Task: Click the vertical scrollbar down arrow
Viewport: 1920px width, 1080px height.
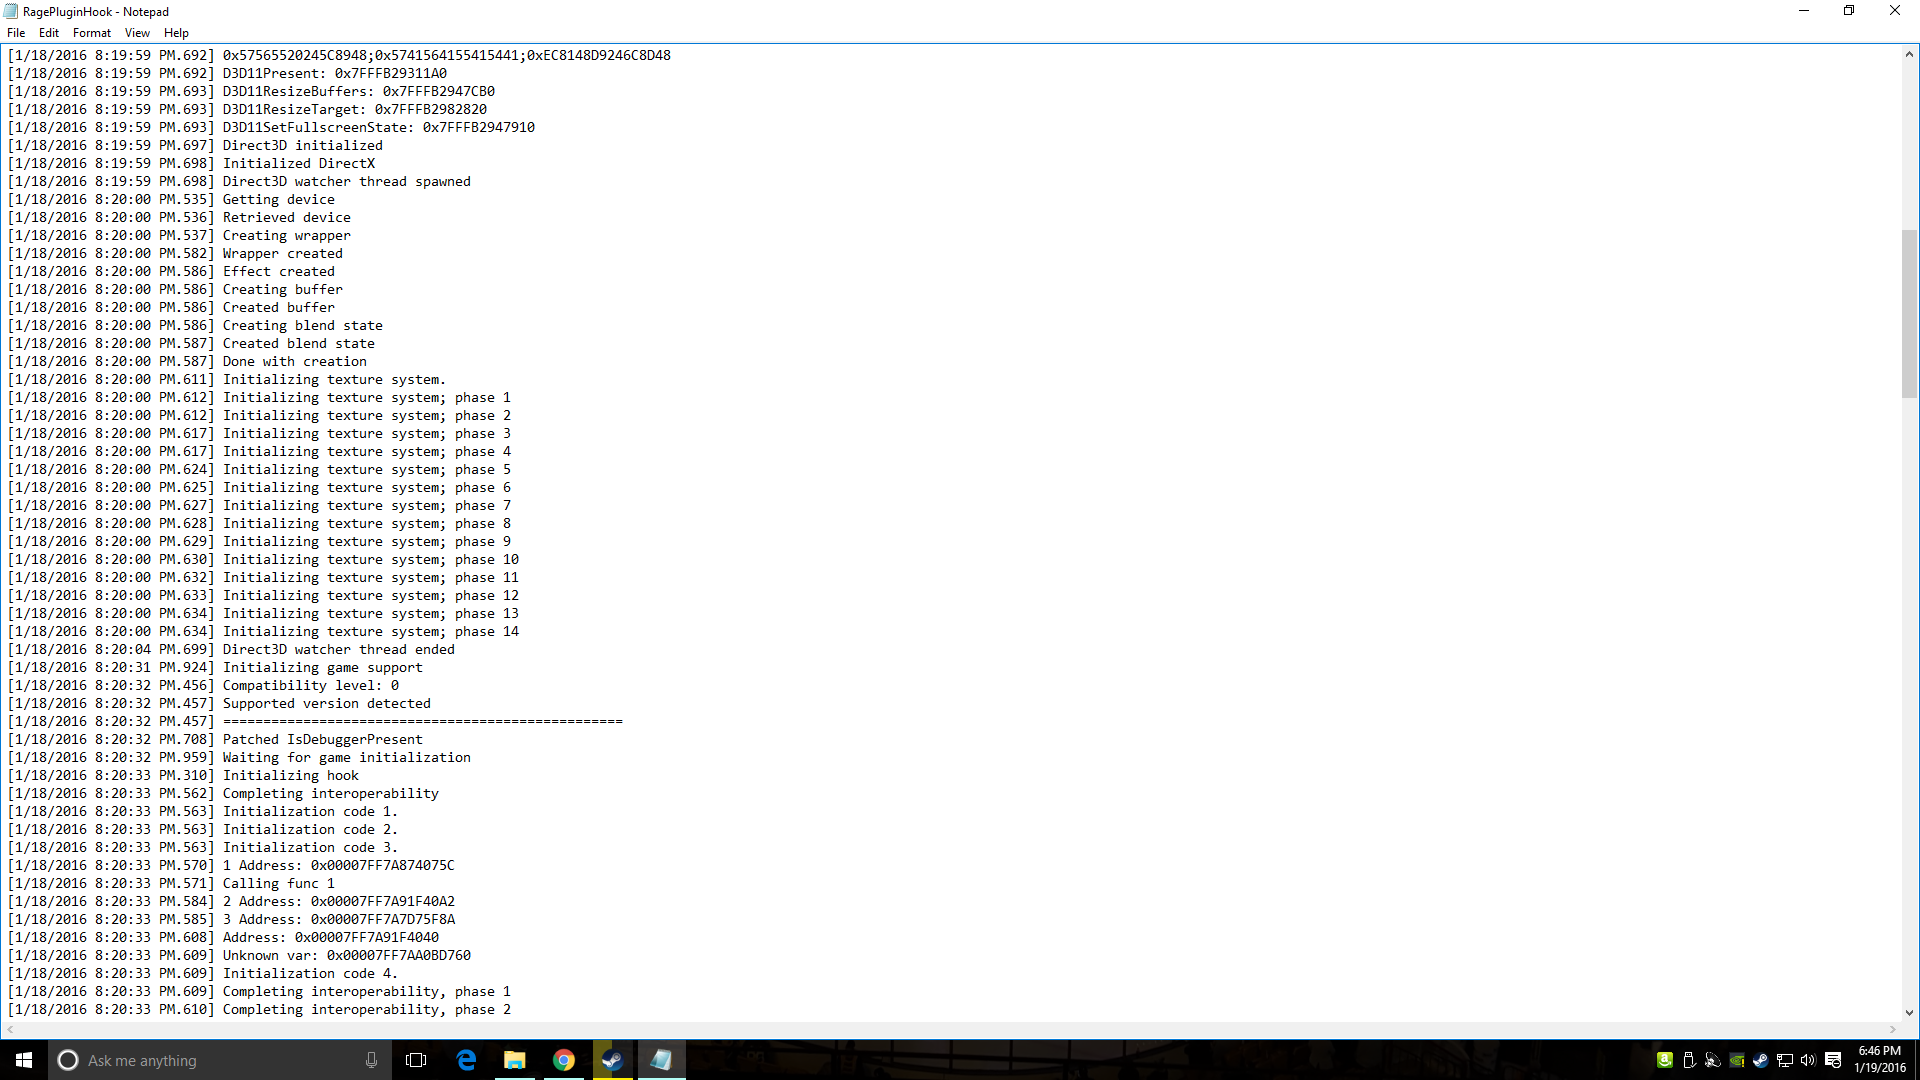Action: [1909, 1012]
